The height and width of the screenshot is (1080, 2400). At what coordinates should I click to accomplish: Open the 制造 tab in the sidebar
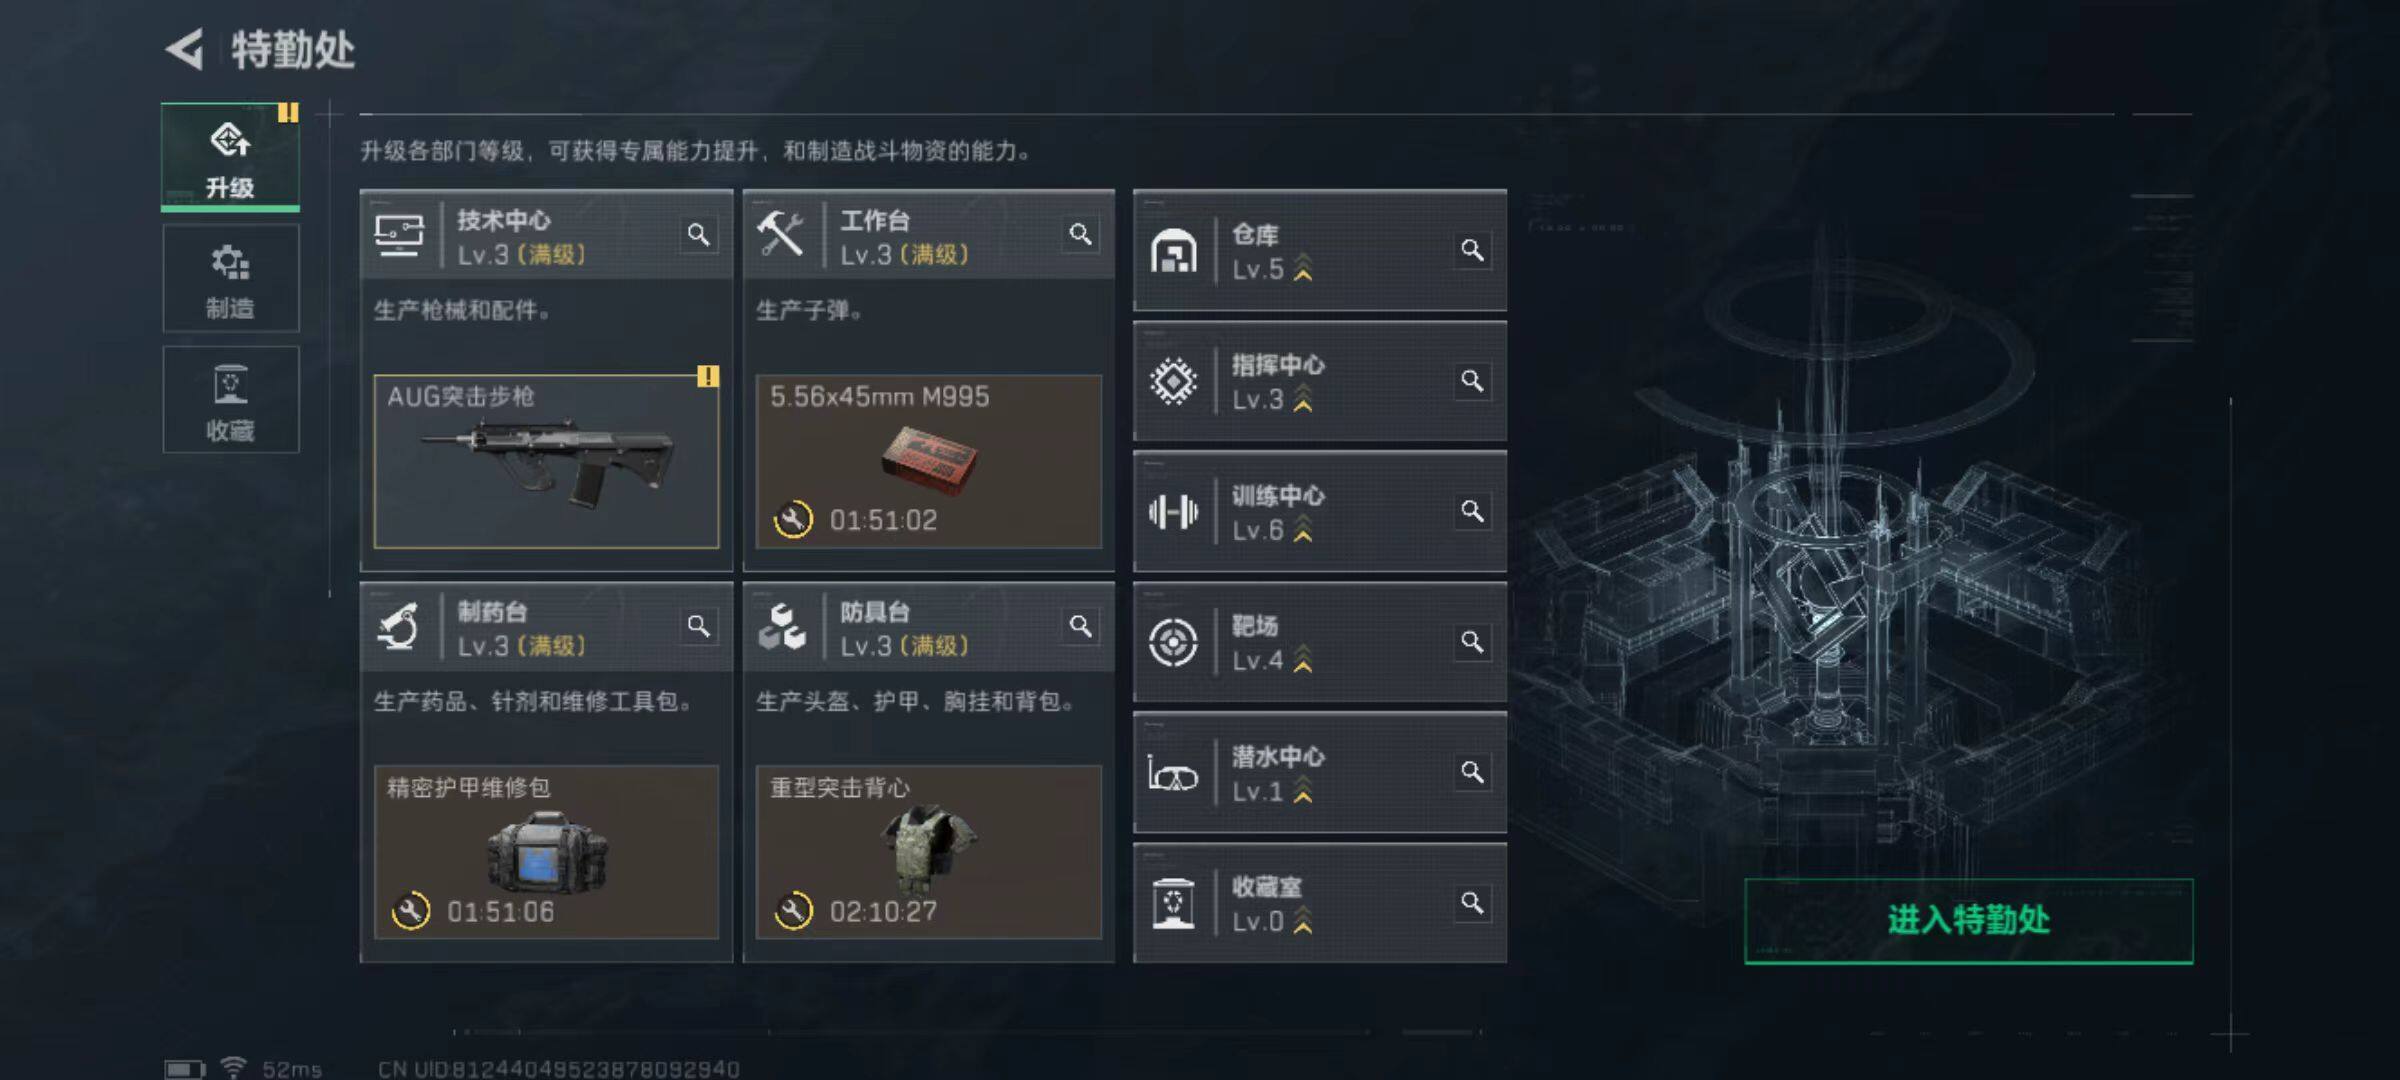pyautogui.click(x=230, y=279)
